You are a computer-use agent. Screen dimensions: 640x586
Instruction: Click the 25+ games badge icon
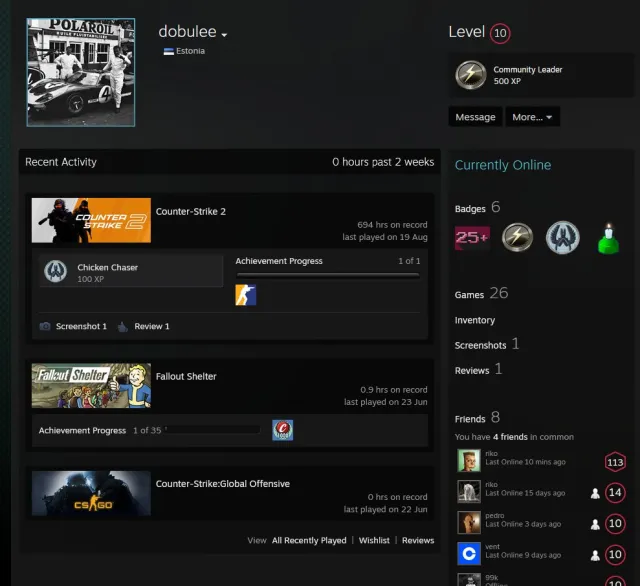(x=472, y=238)
